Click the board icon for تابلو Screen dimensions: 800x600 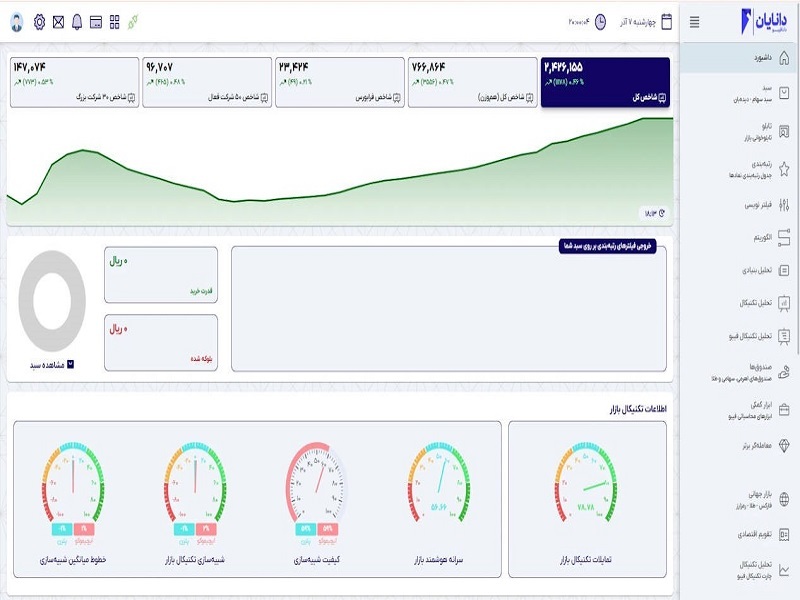[x=784, y=132]
